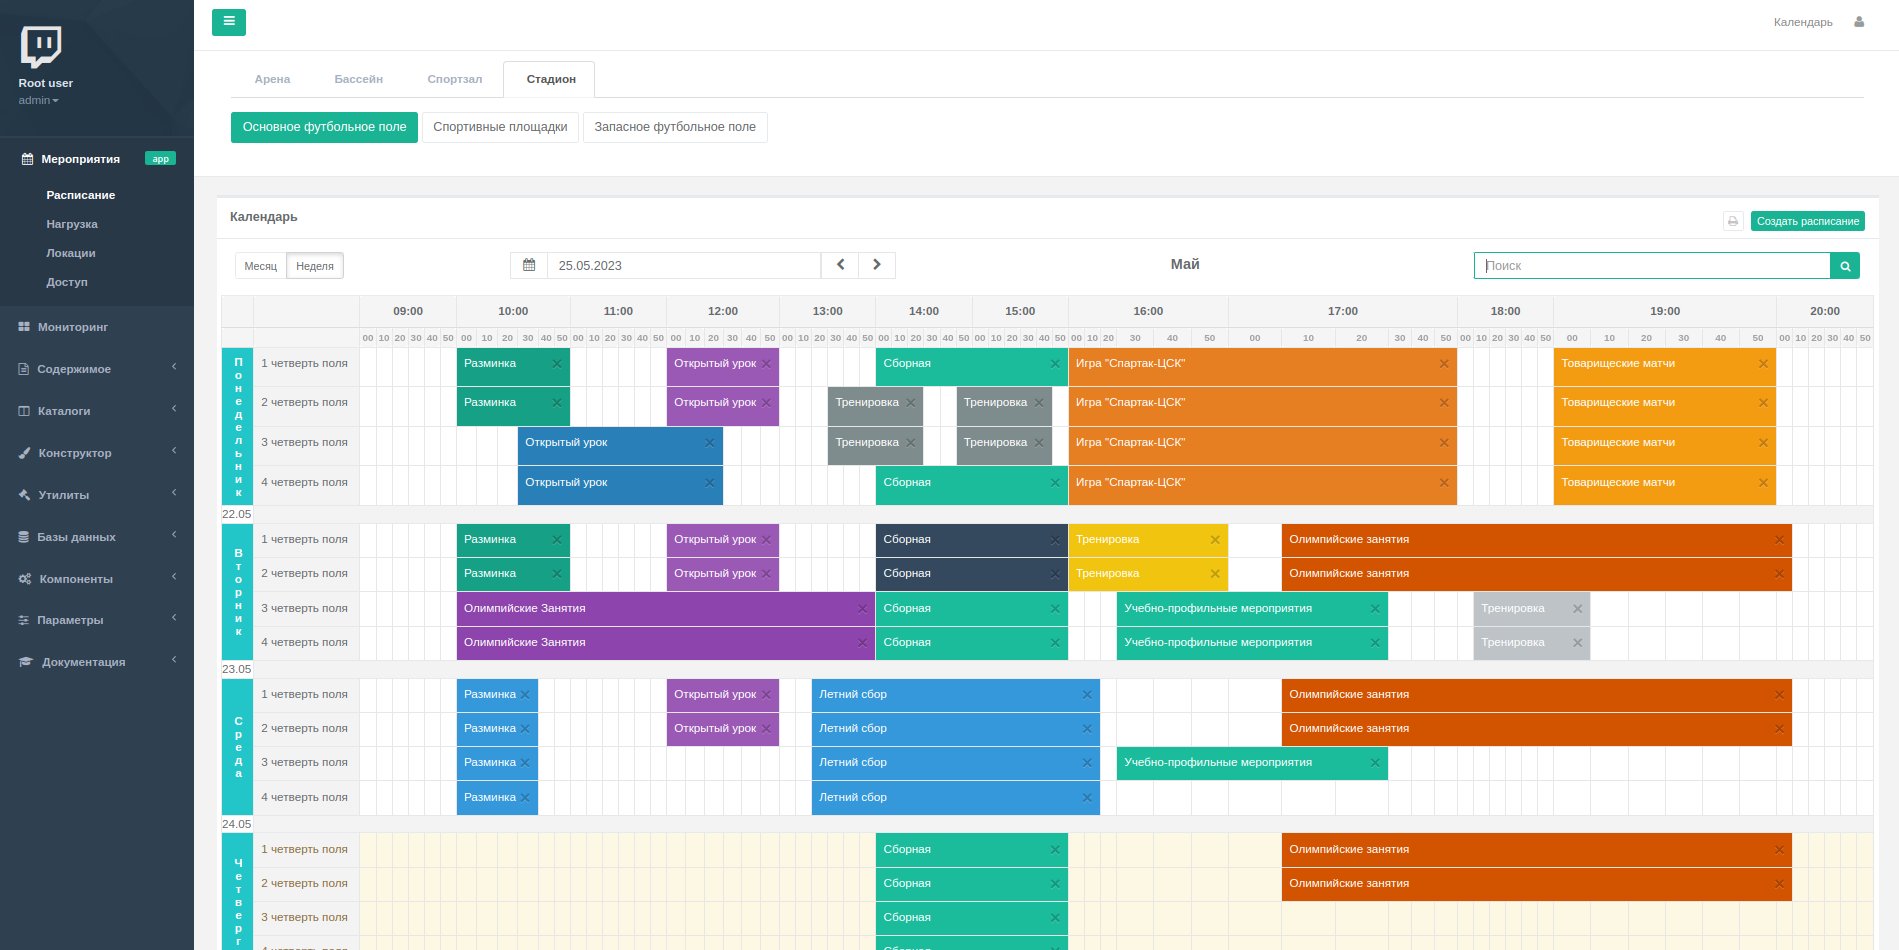Open Мониторинг in the sidebar
This screenshot has height=950, width=1899.
coord(73,327)
